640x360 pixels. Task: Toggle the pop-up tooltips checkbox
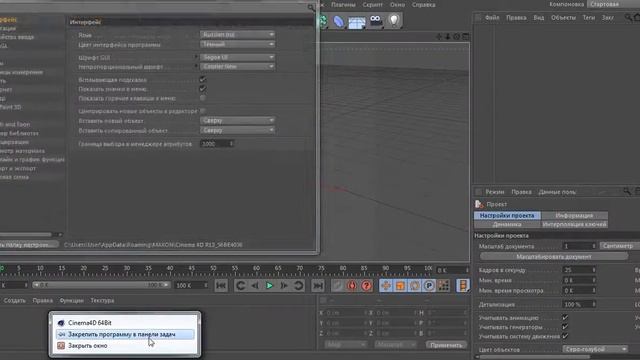[202, 79]
